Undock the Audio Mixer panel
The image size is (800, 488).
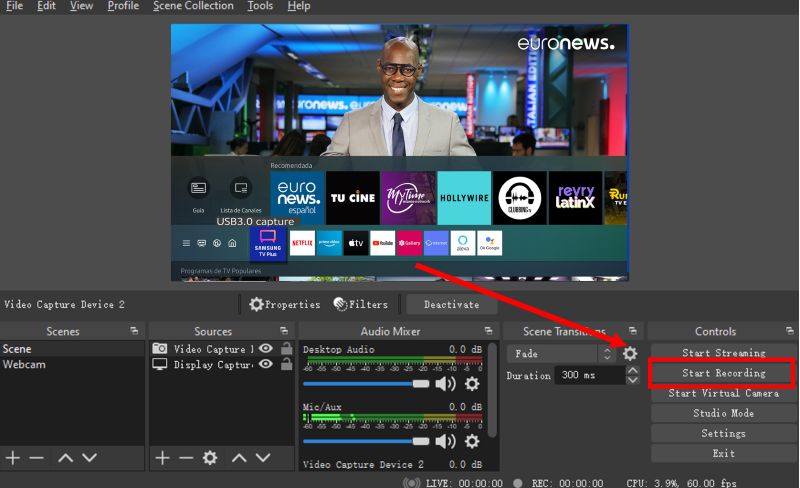[488, 331]
